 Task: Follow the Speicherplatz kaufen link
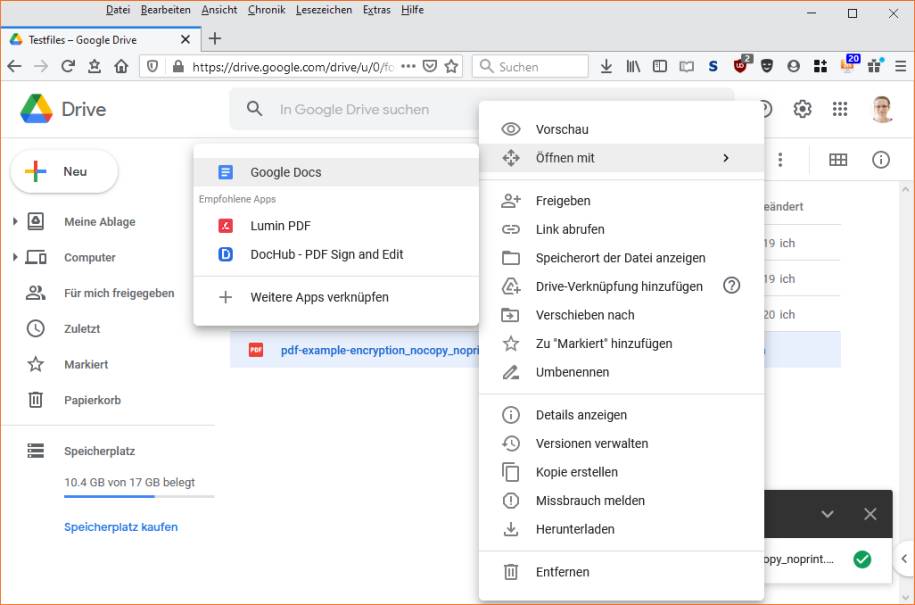[121, 527]
